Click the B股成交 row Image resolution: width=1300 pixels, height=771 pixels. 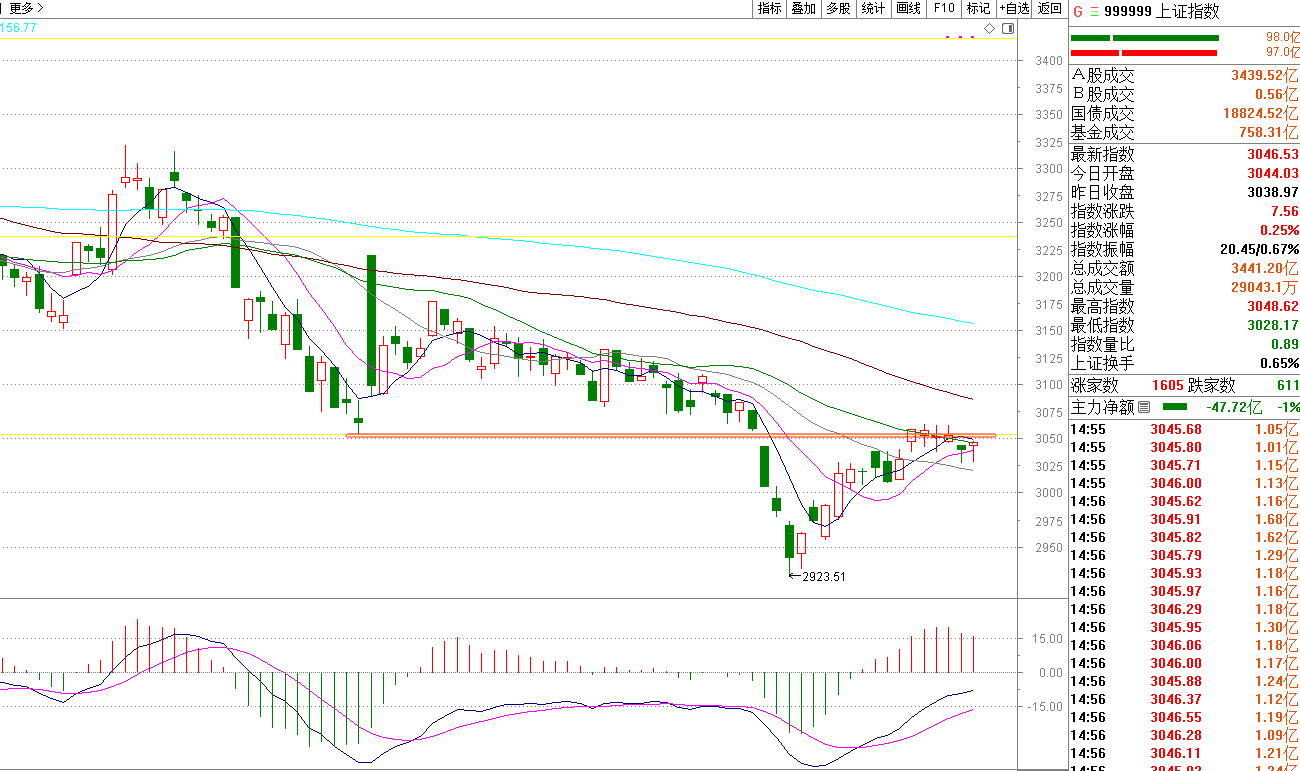[x=1184, y=94]
